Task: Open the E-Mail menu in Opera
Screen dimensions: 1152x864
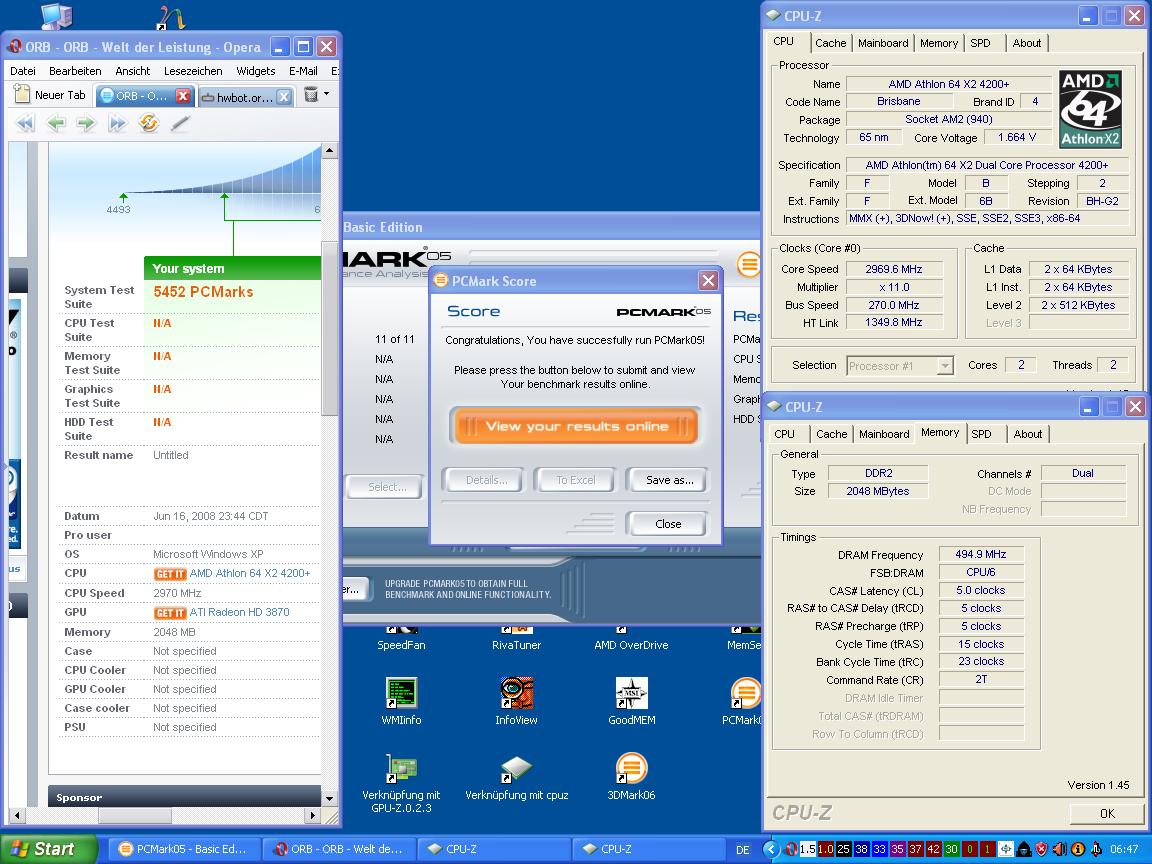Action: [303, 71]
